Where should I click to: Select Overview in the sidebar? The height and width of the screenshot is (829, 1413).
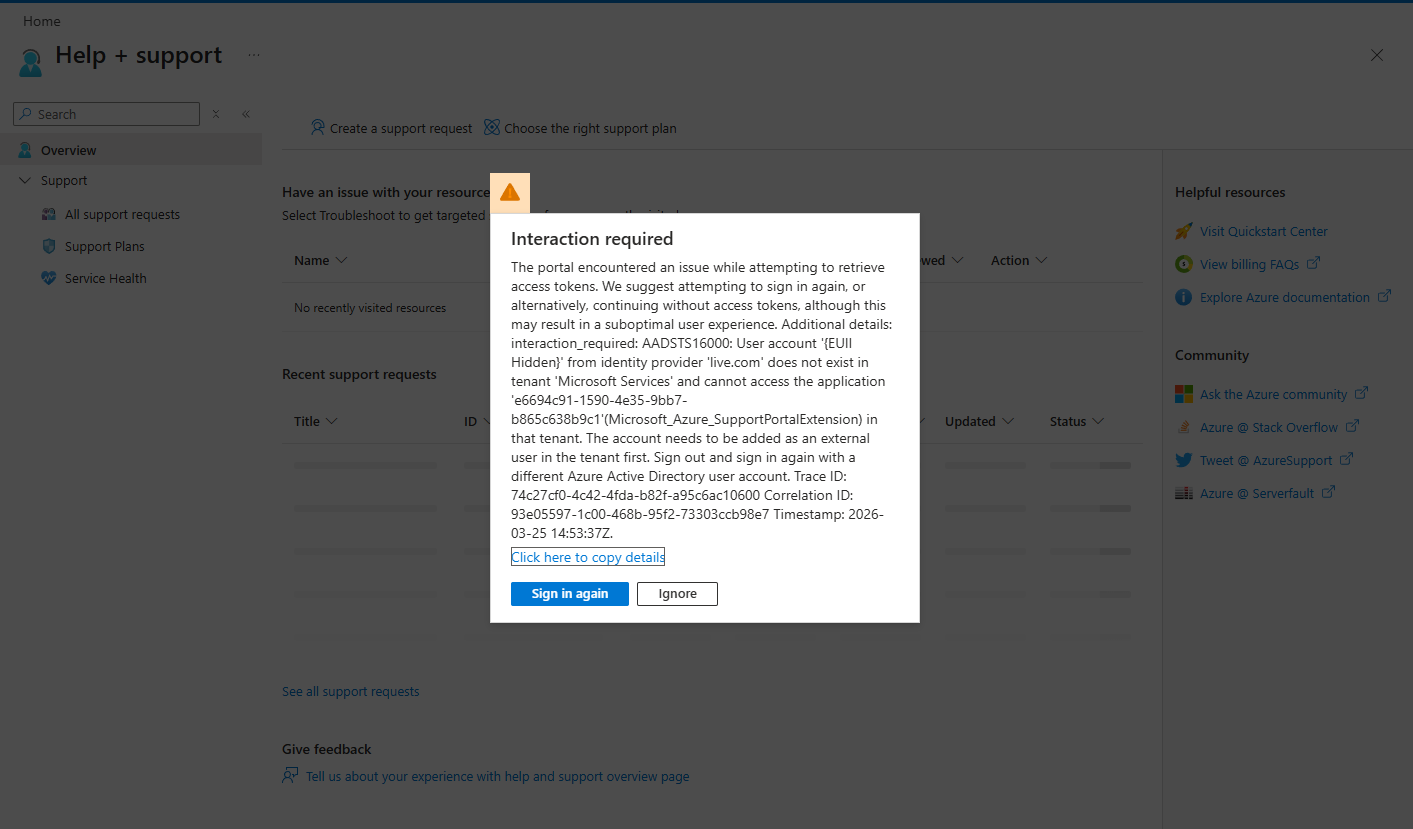(x=131, y=150)
